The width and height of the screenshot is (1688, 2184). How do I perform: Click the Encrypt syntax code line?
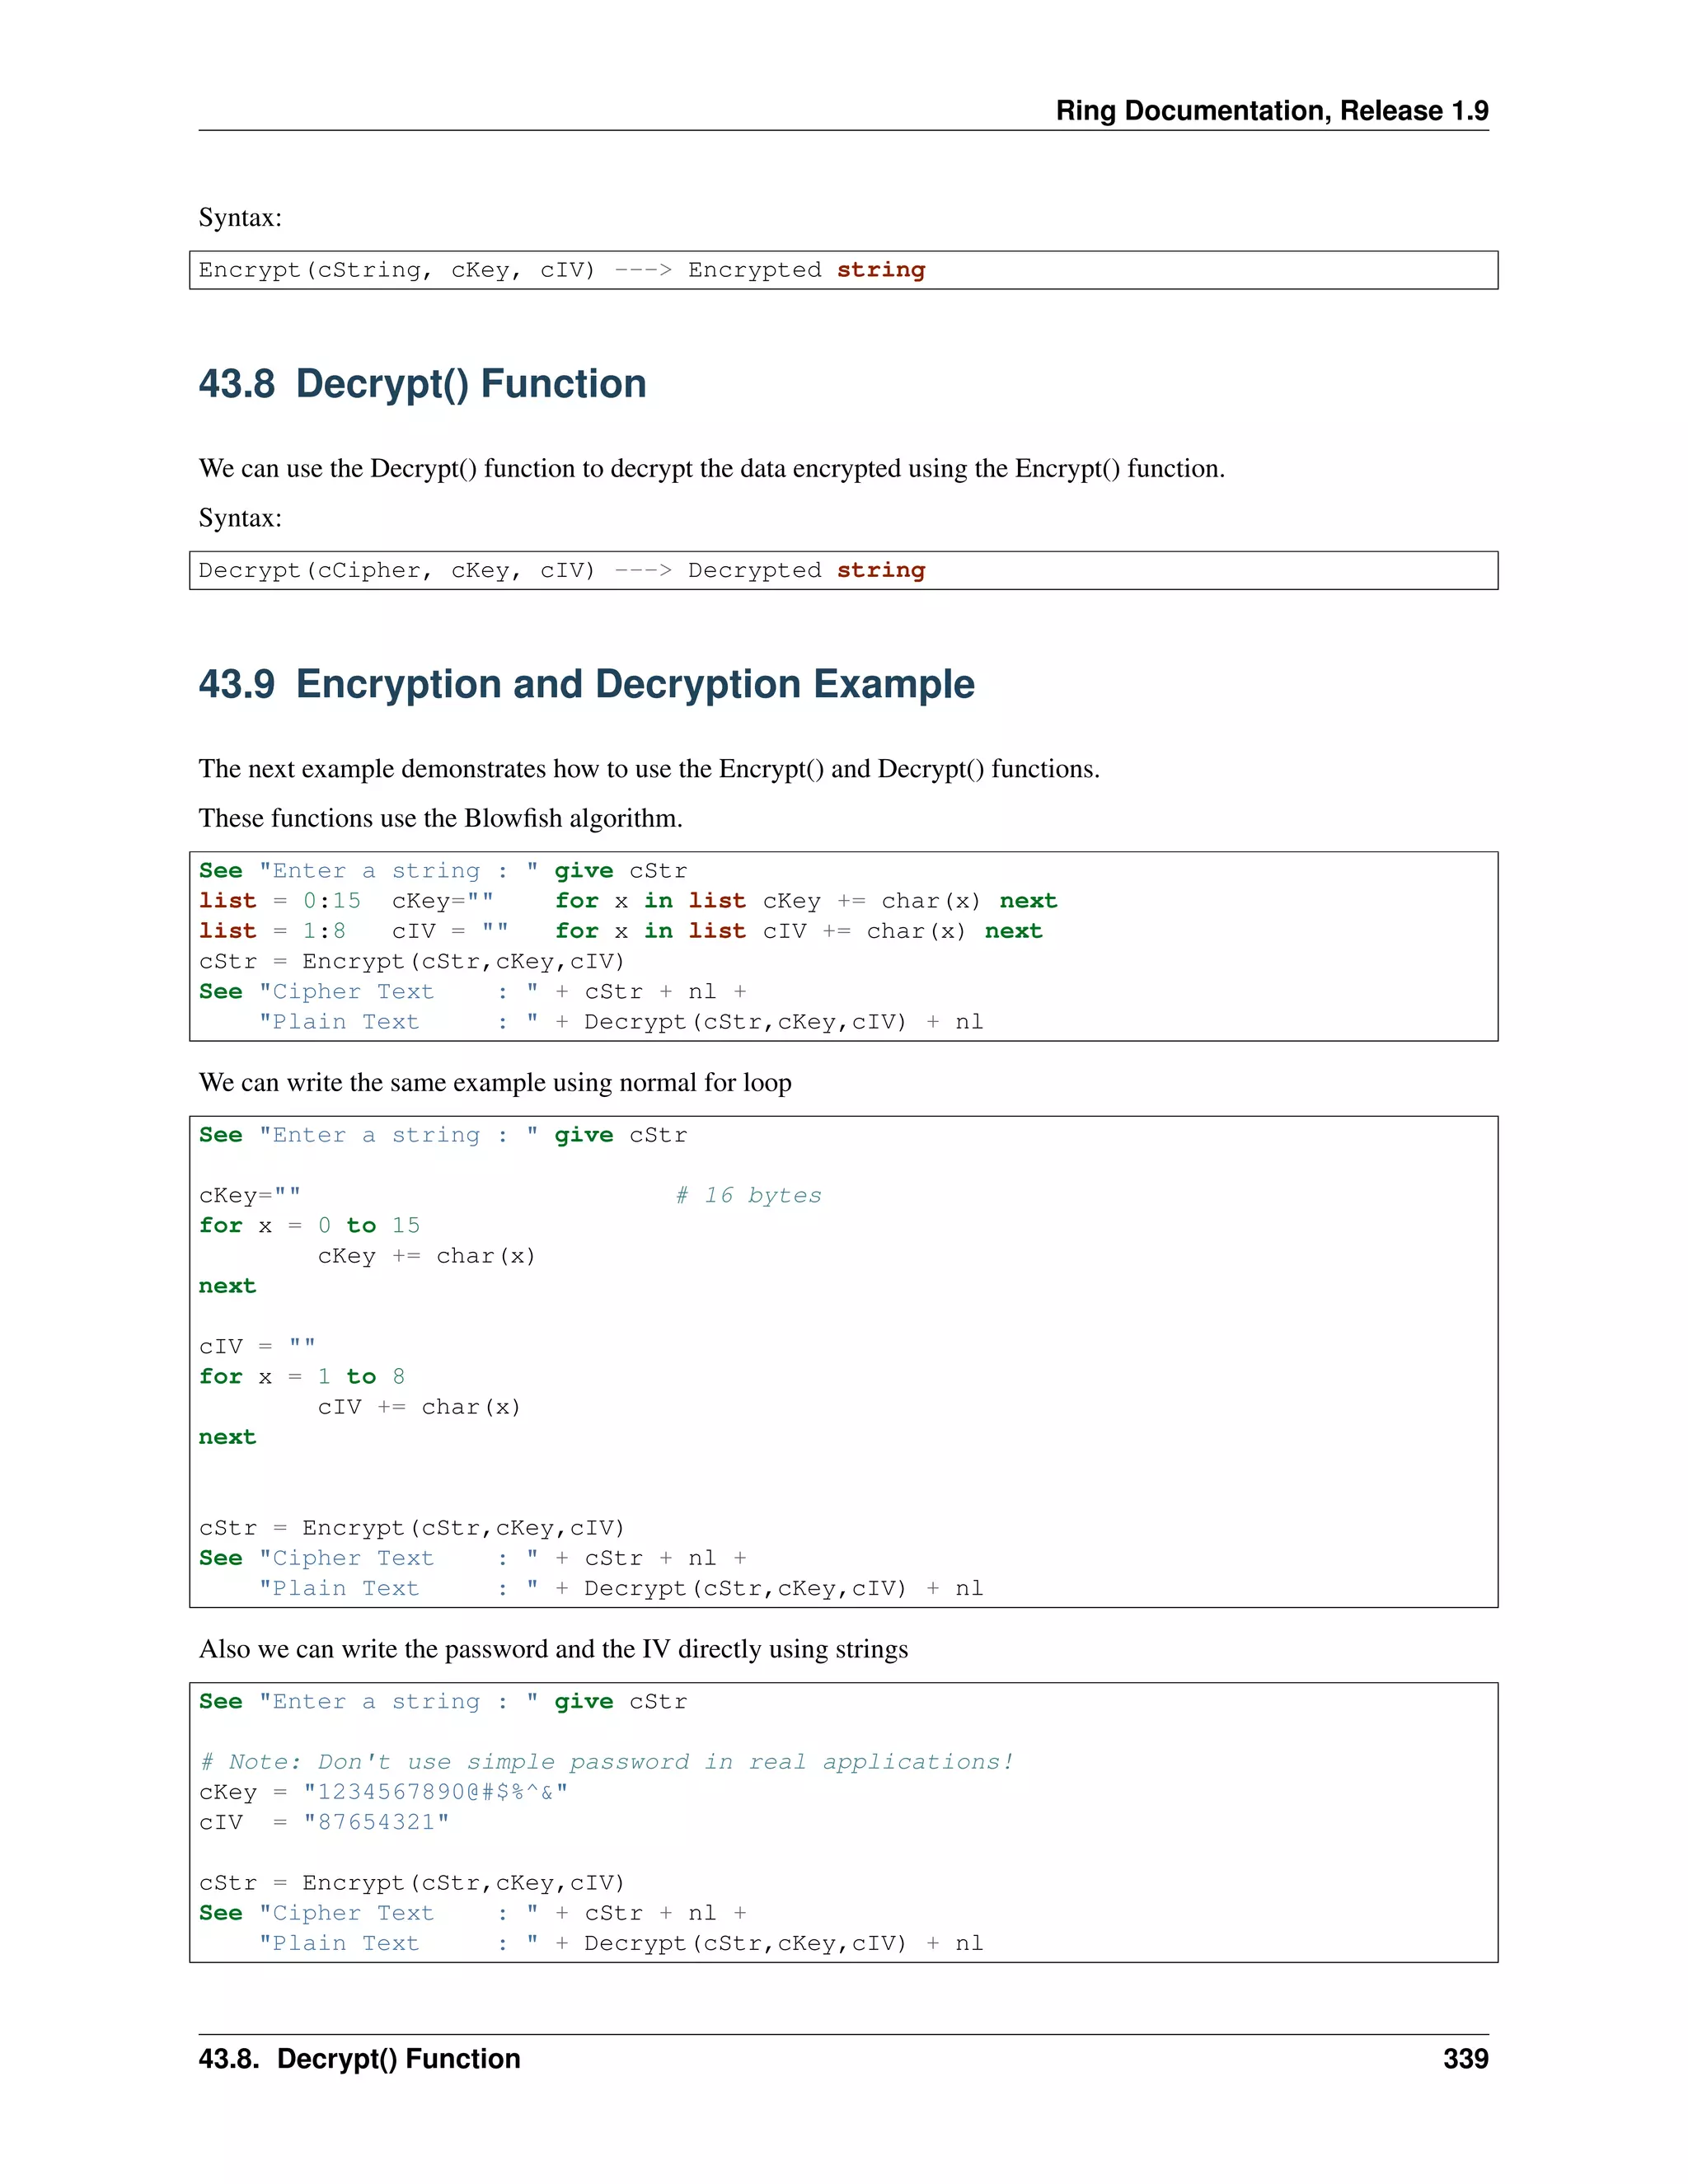[561, 270]
